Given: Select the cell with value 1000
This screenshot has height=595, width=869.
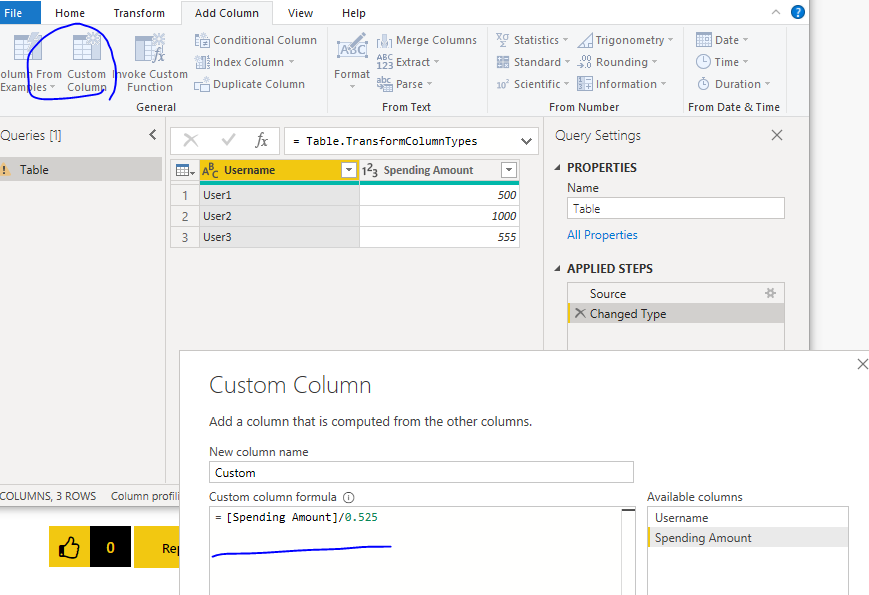Looking at the screenshot, I should click(439, 216).
